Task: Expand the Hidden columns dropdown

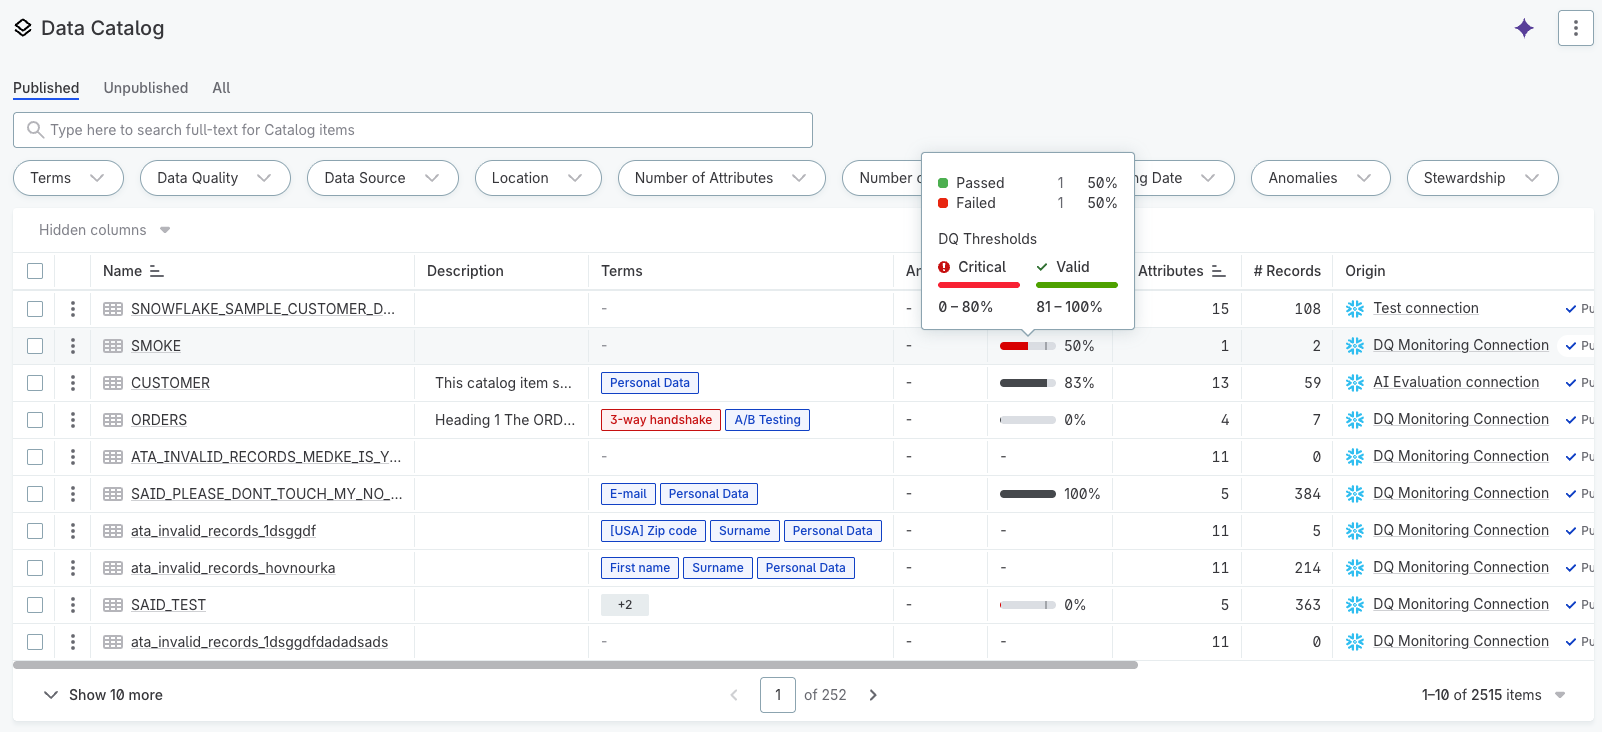Action: (x=104, y=230)
